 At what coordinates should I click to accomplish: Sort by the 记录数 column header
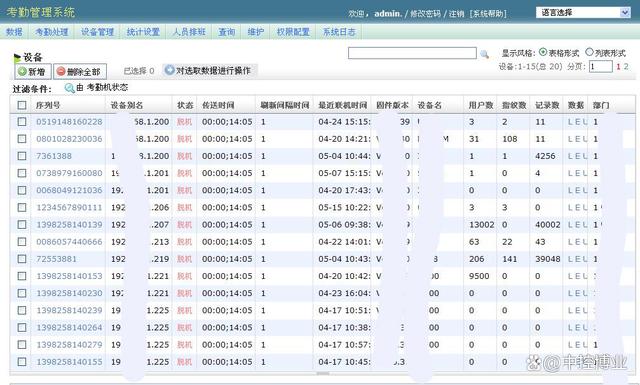547,105
